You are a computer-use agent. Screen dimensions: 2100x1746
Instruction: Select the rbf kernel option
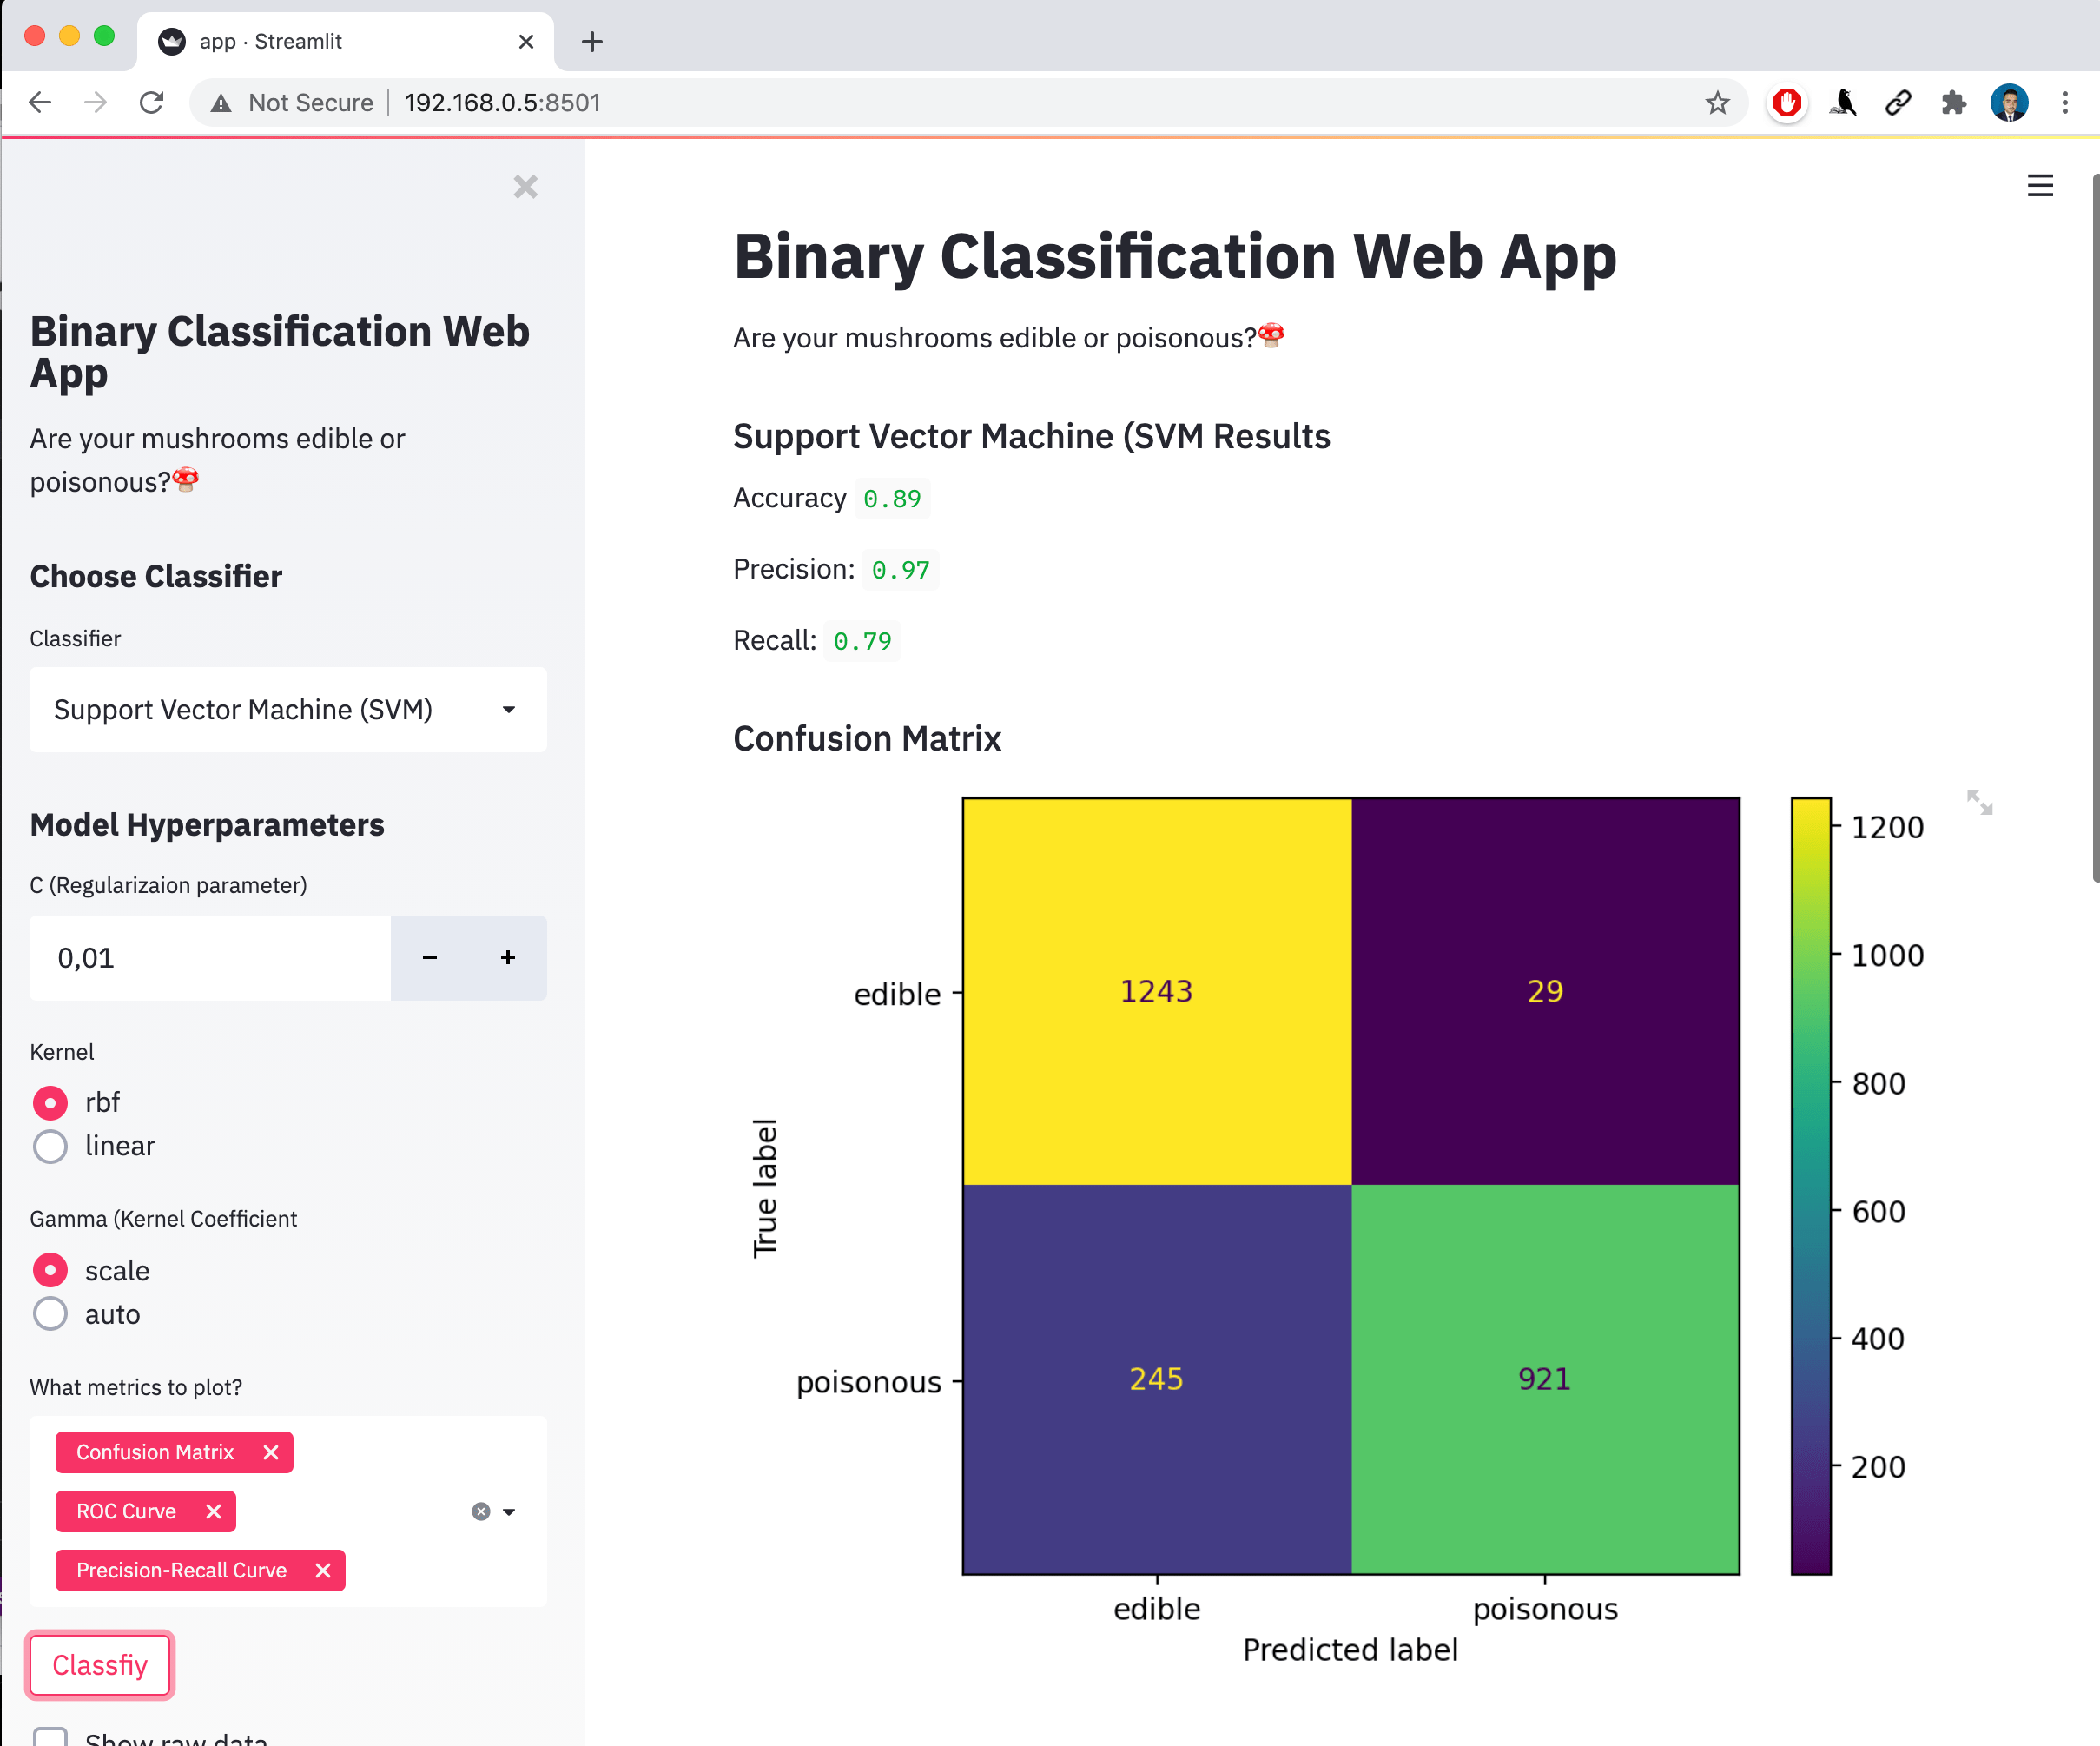[50, 1102]
